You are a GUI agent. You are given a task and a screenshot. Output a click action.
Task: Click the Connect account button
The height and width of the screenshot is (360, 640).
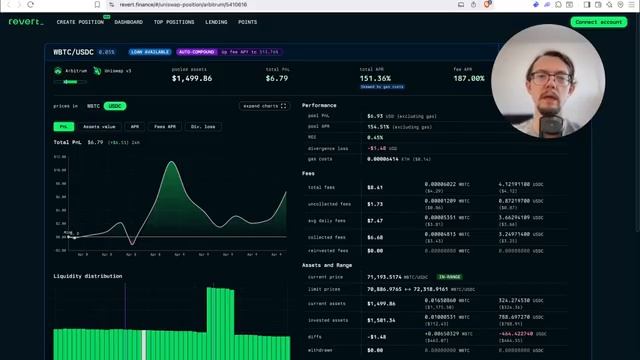tap(599, 22)
